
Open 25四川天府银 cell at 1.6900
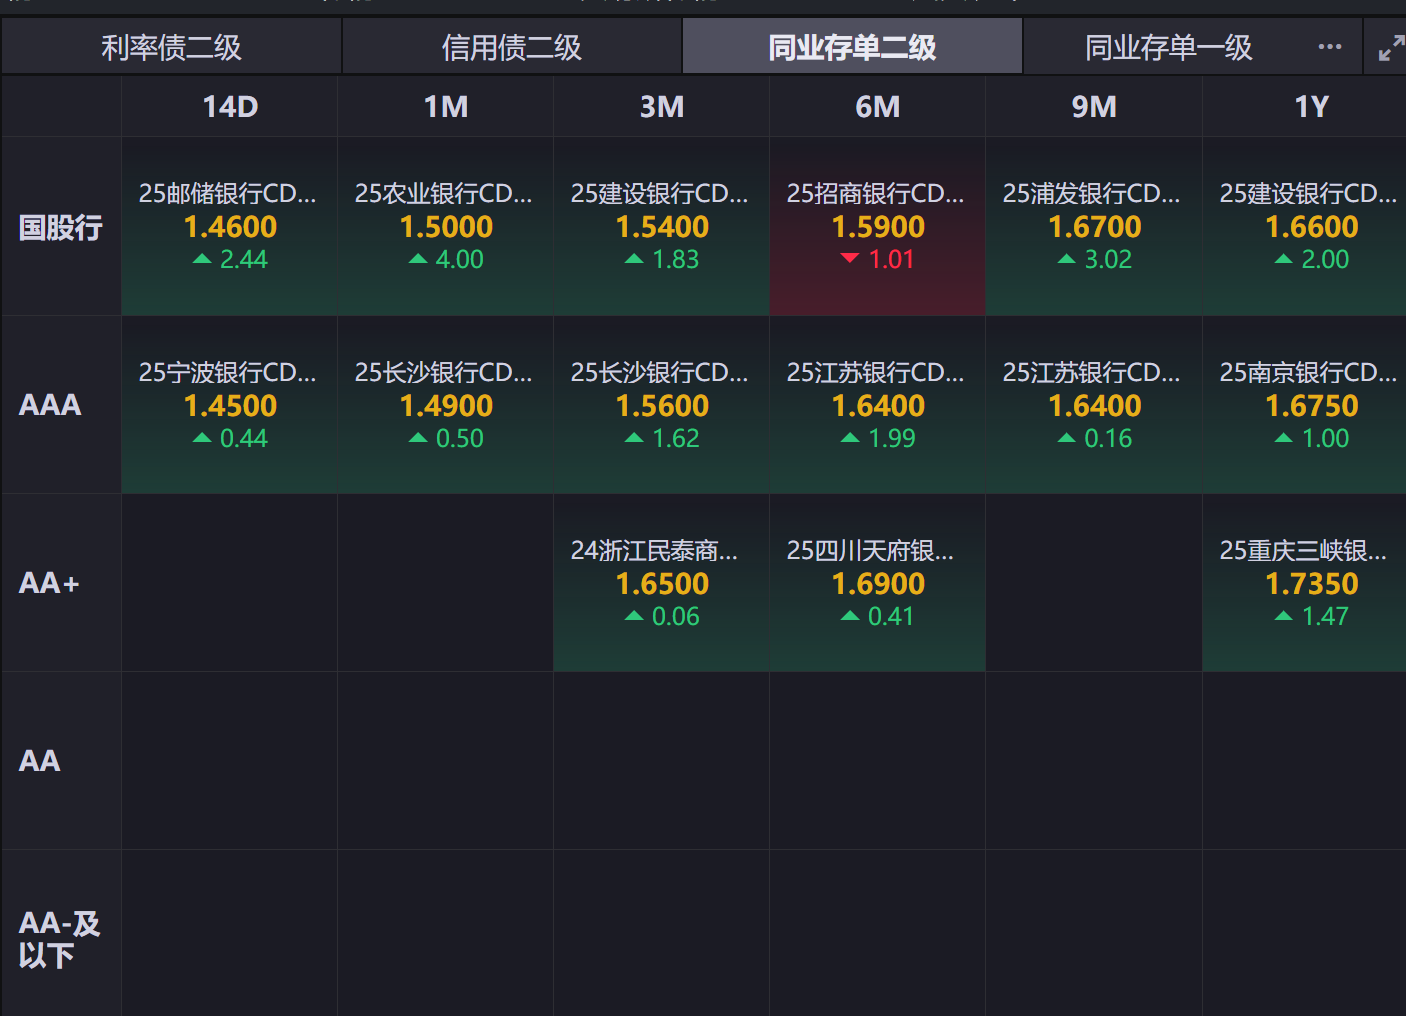pyautogui.click(x=878, y=583)
